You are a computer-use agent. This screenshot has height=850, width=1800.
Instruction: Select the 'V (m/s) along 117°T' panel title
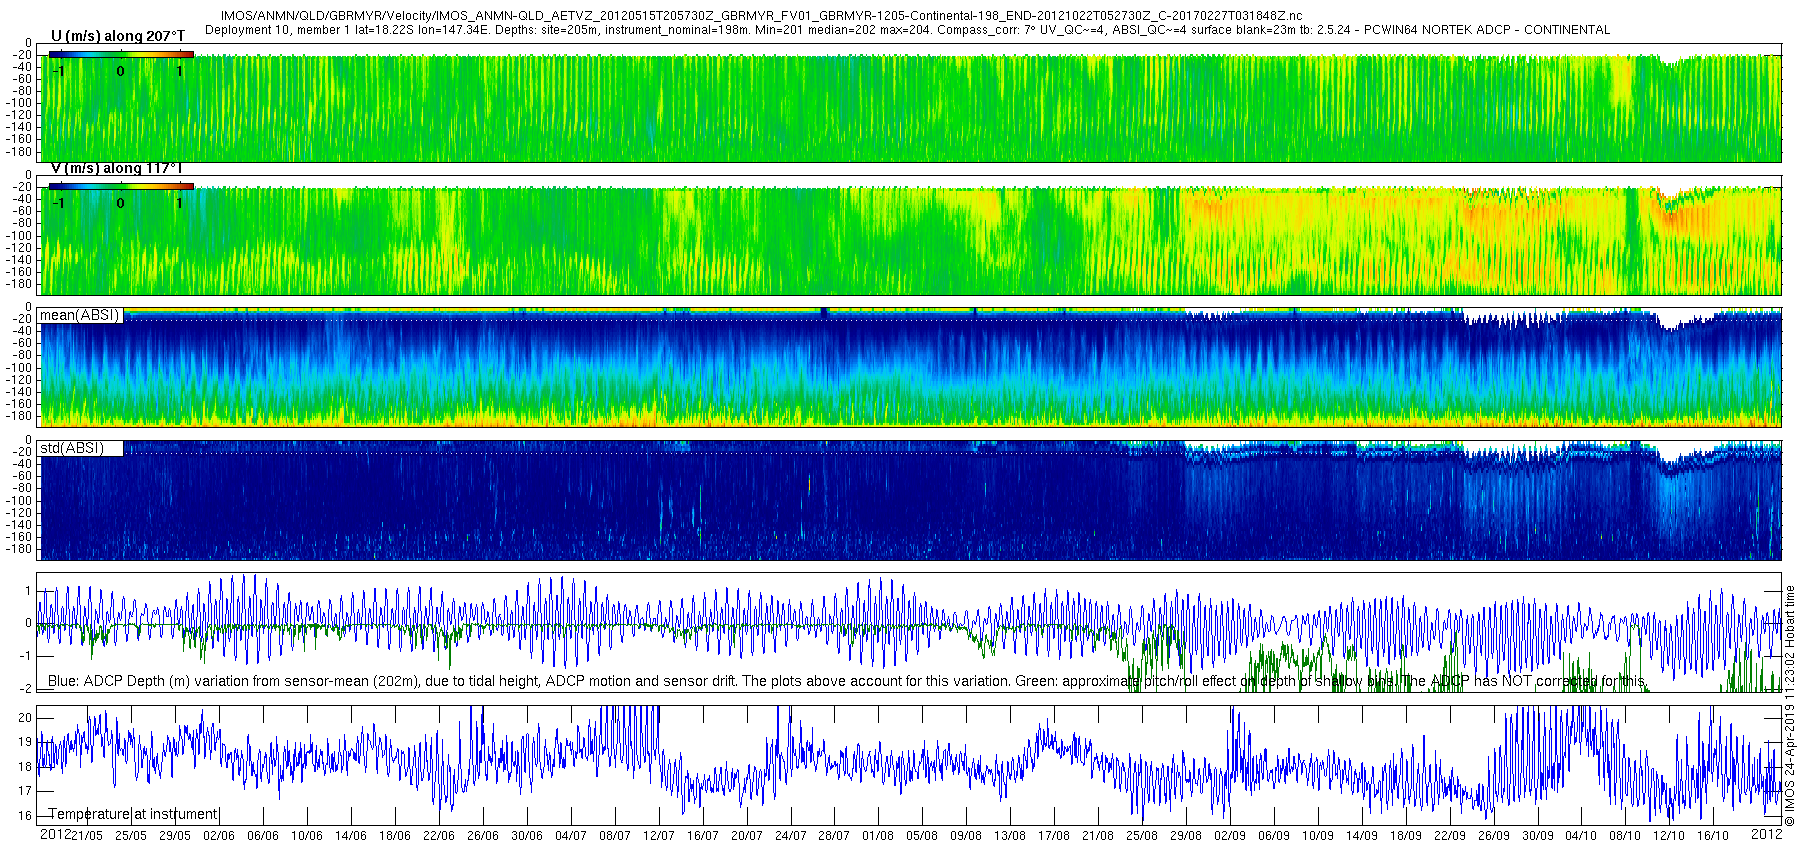(118, 168)
